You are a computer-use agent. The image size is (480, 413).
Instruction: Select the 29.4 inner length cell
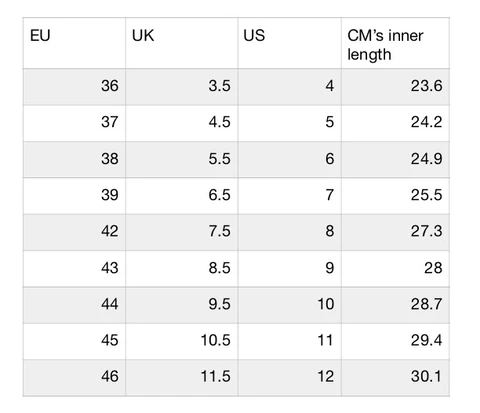point(395,341)
